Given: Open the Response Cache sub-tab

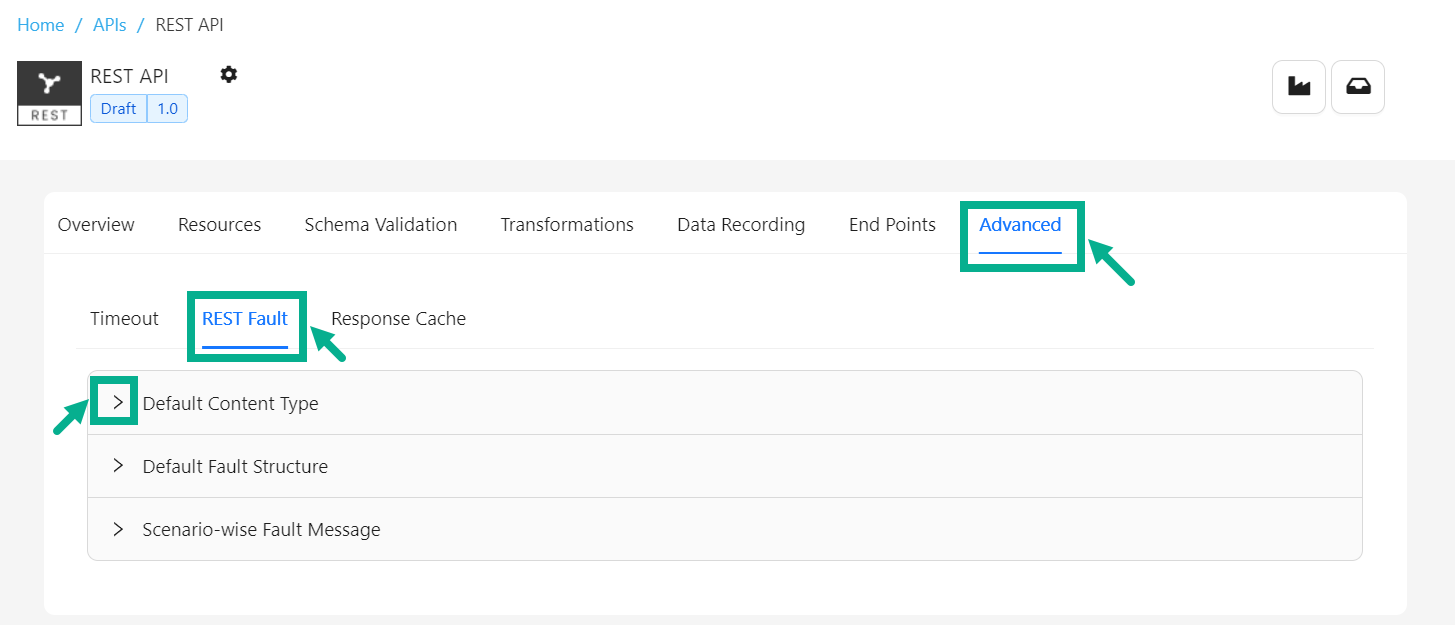Looking at the screenshot, I should [398, 319].
